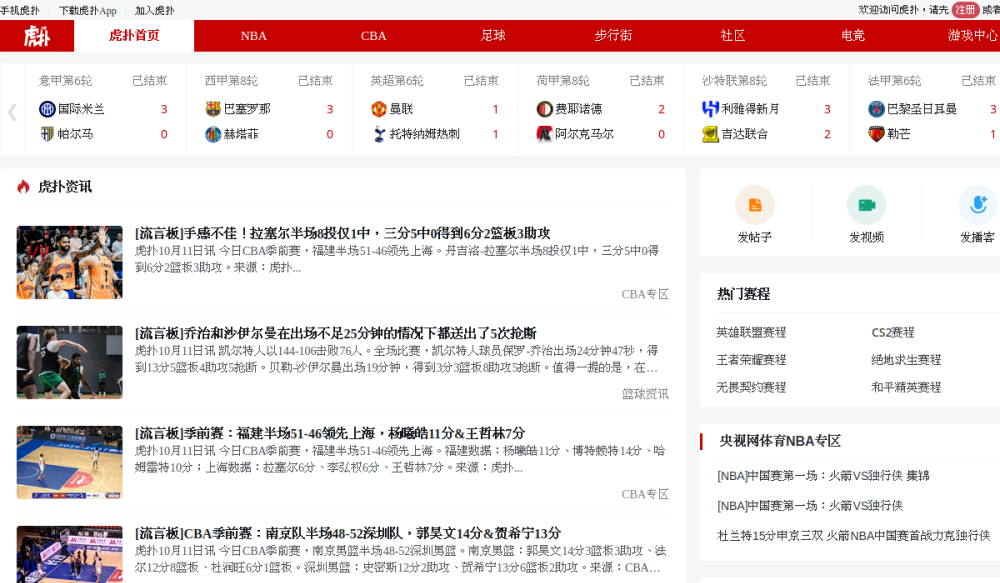The image size is (1000, 583).
Task: Open headline 福建半场51-46领先上海
Action: pyautogui.click(x=330, y=434)
